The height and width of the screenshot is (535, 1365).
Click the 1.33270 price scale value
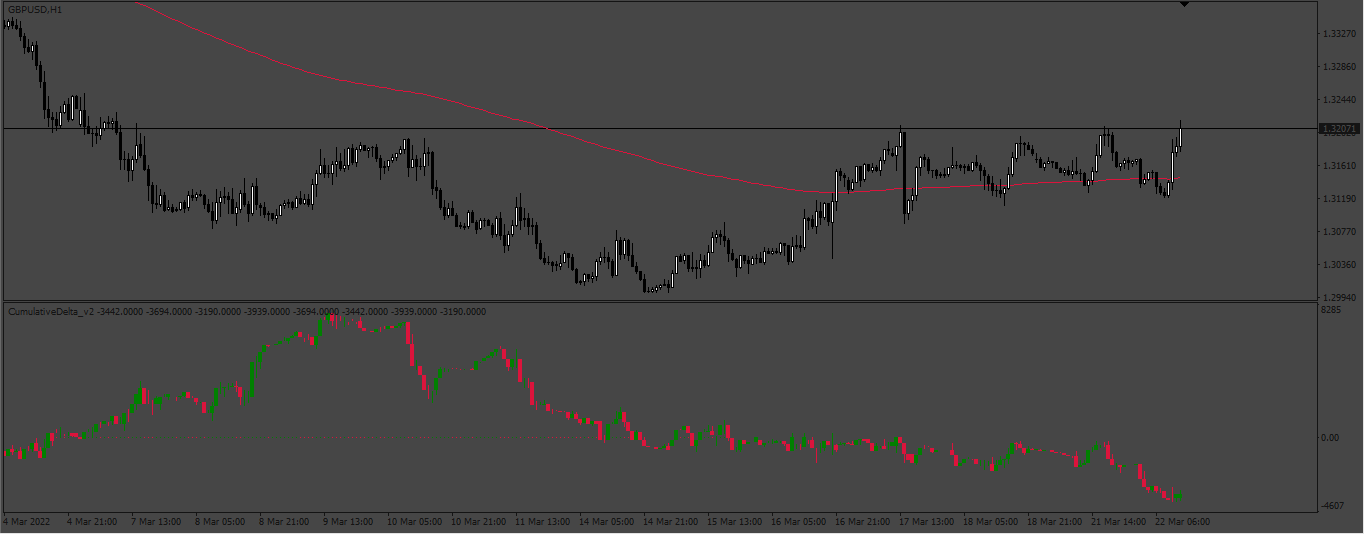(1338, 34)
